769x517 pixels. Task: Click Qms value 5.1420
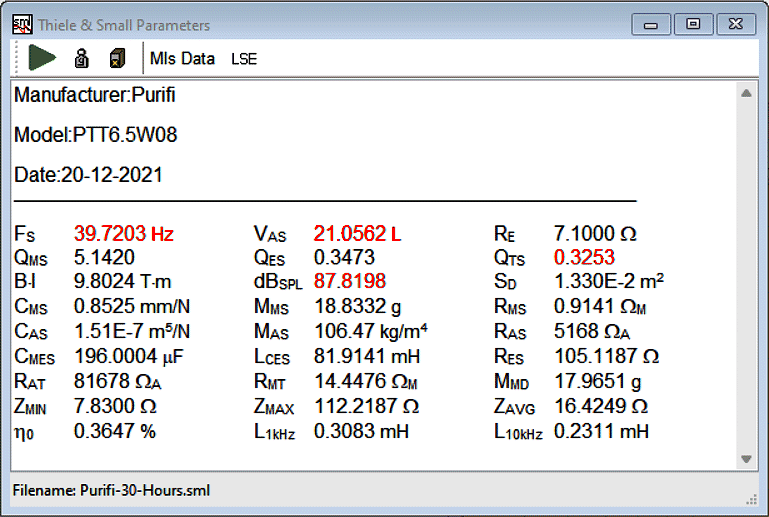104,258
